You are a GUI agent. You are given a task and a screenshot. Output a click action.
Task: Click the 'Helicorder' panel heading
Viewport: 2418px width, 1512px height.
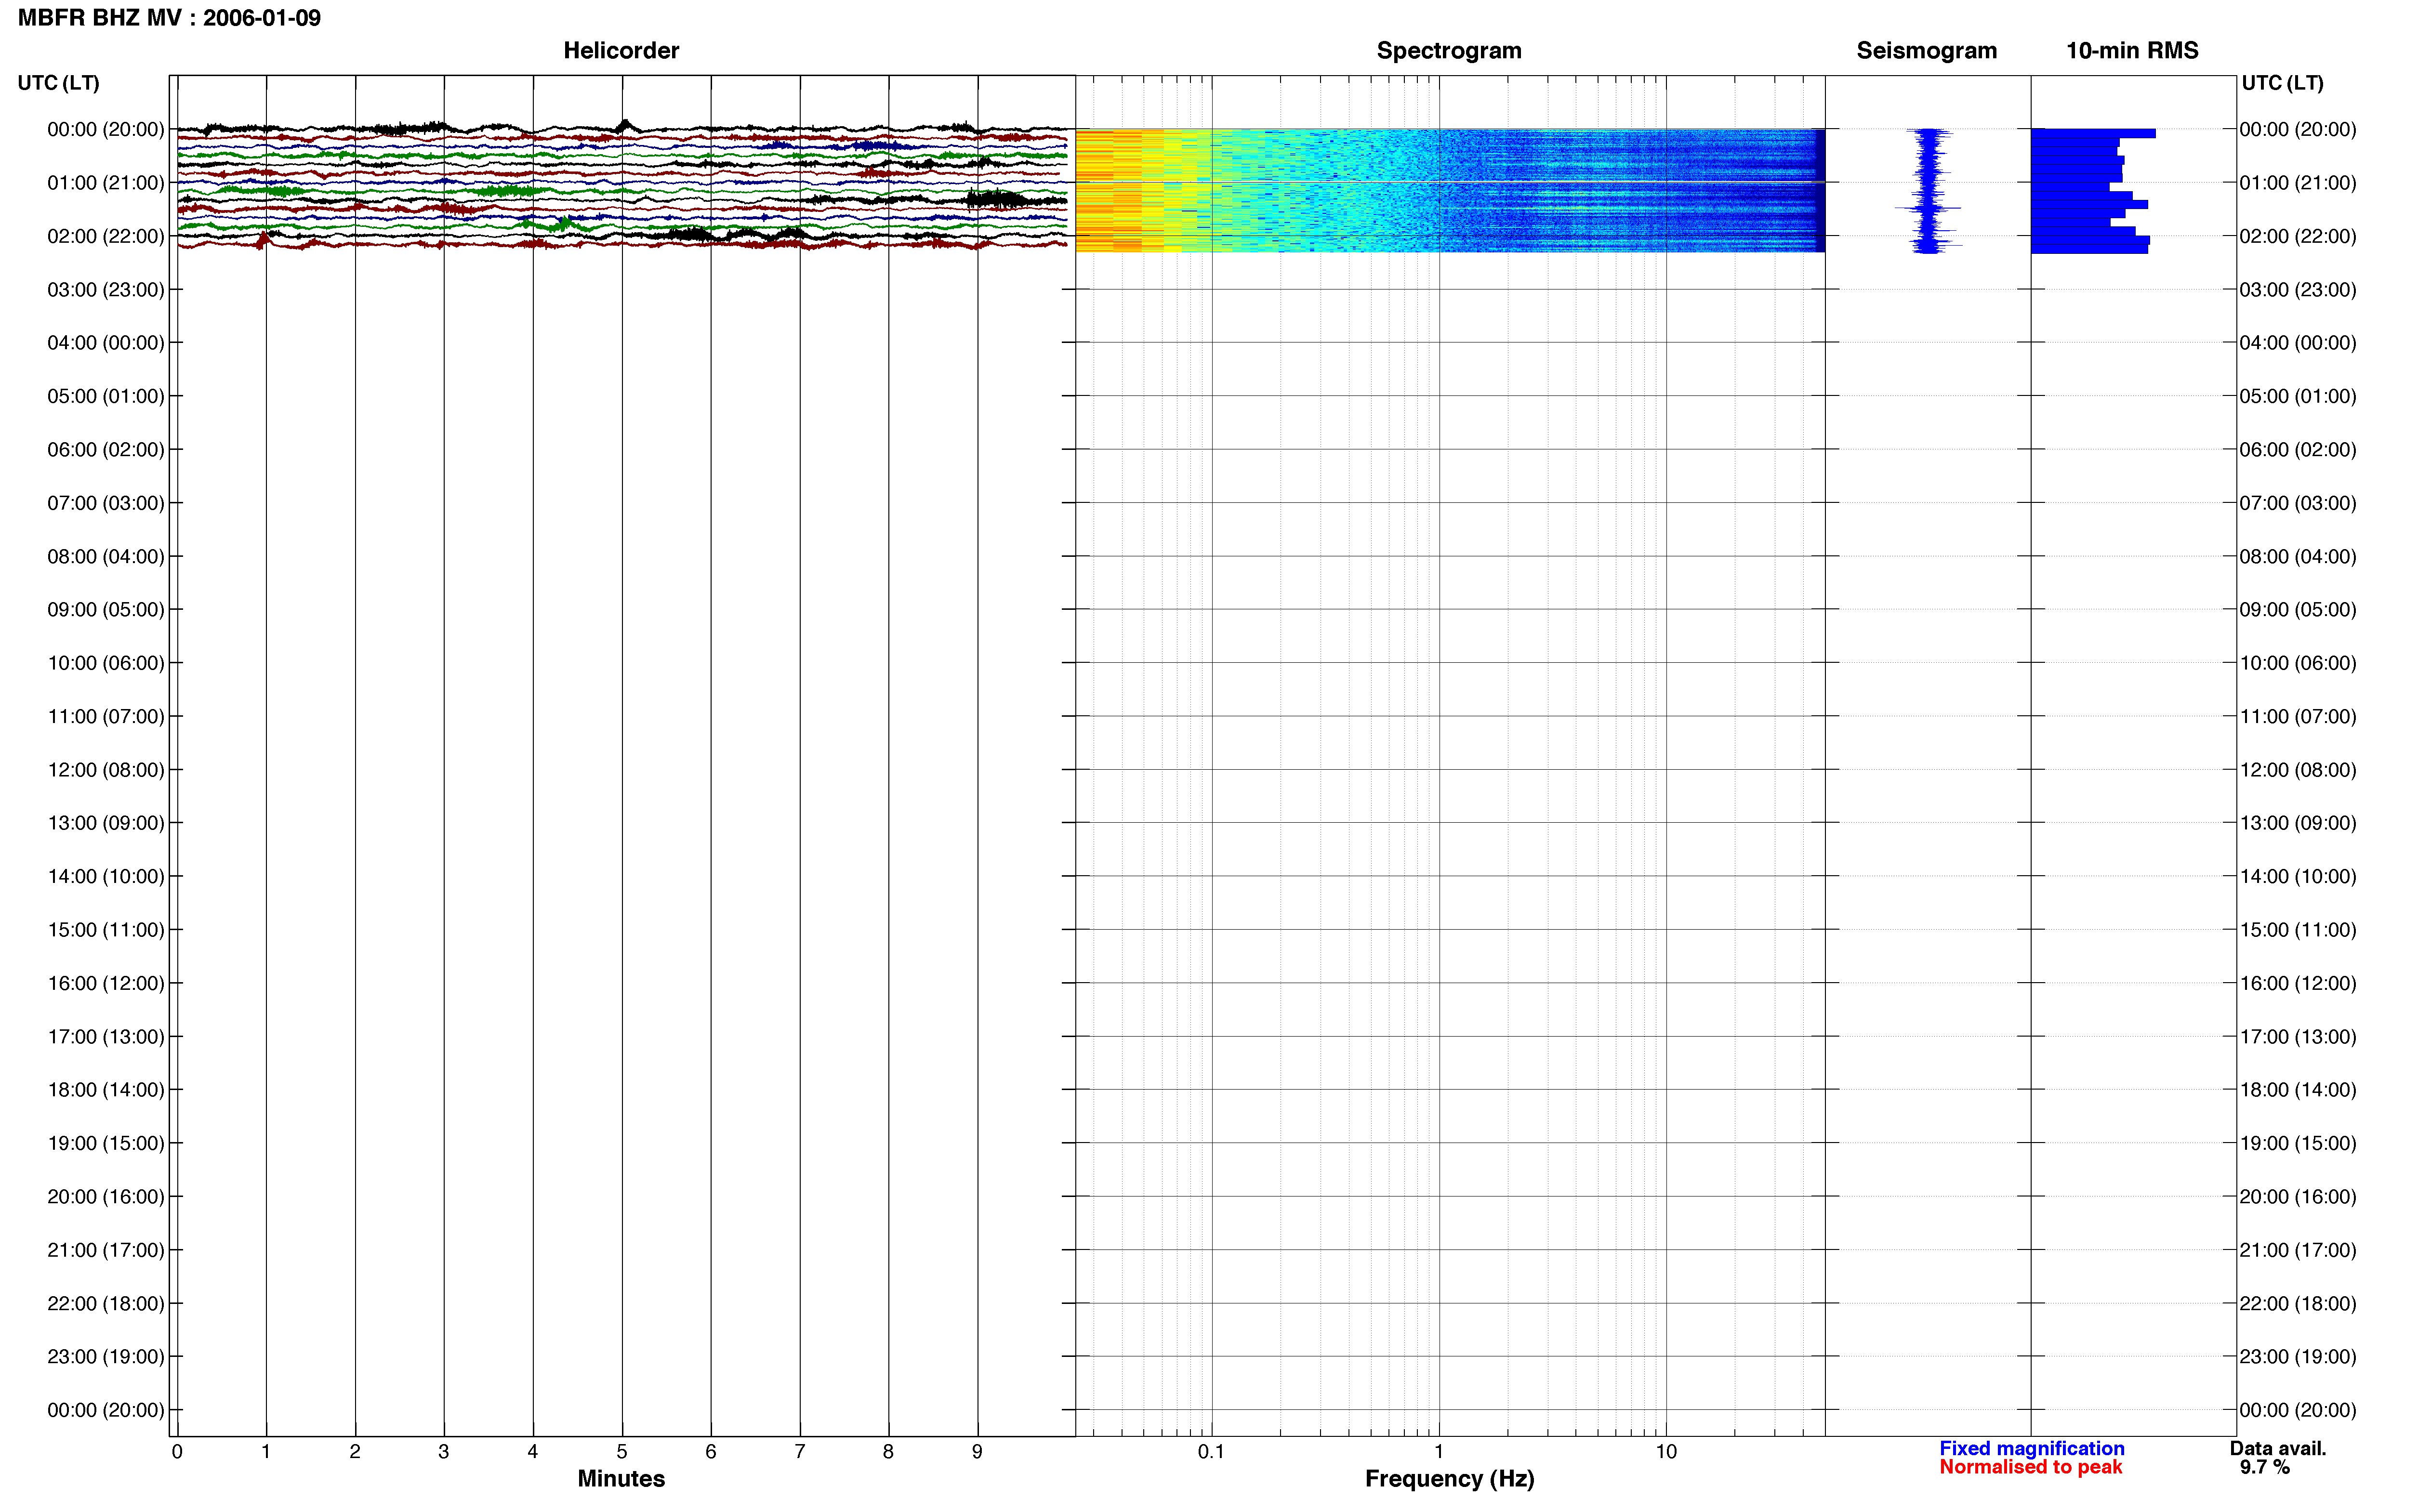click(621, 51)
